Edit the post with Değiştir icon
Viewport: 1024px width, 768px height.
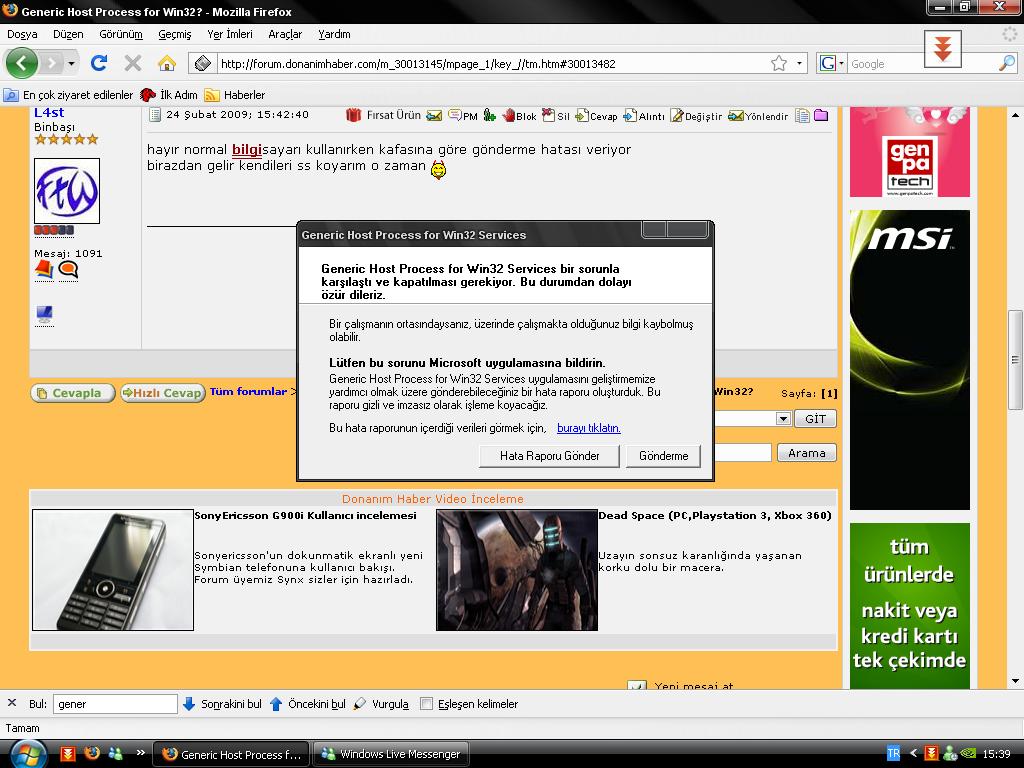point(677,116)
